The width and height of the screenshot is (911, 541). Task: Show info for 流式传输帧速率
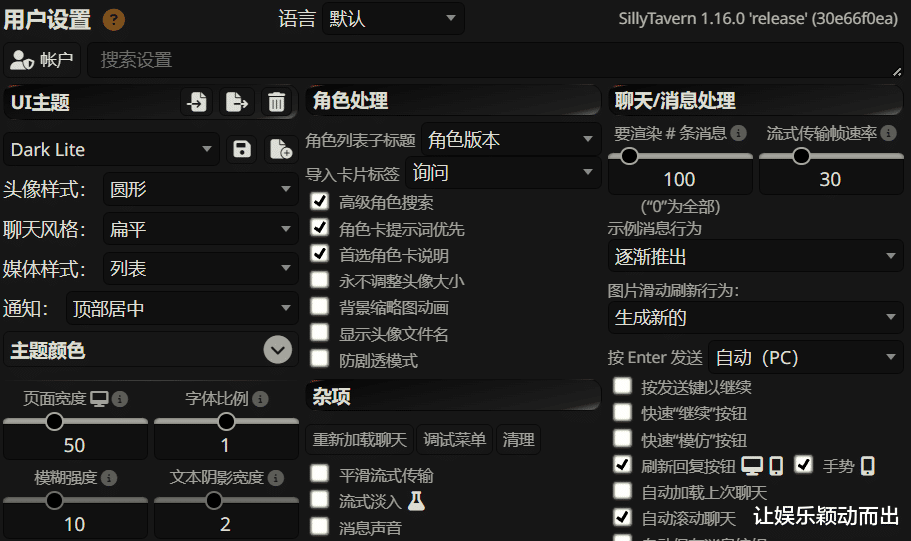(x=888, y=134)
